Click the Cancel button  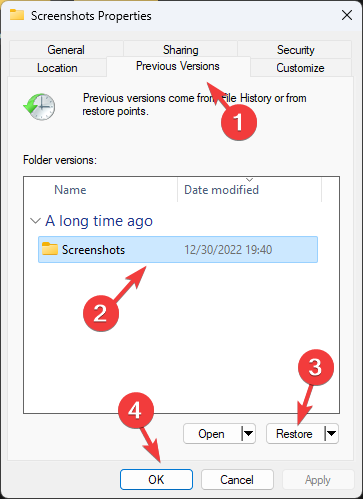[x=237, y=480]
